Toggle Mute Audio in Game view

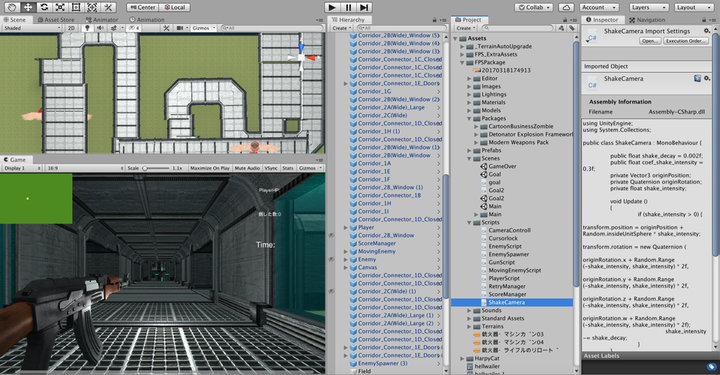click(x=247, y=168)
